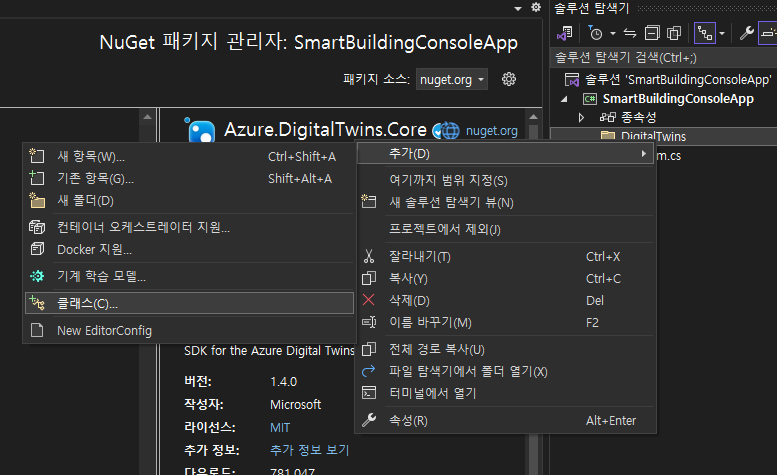Click the Azure.DigitalTwins.Core package title

pos(325,130)
